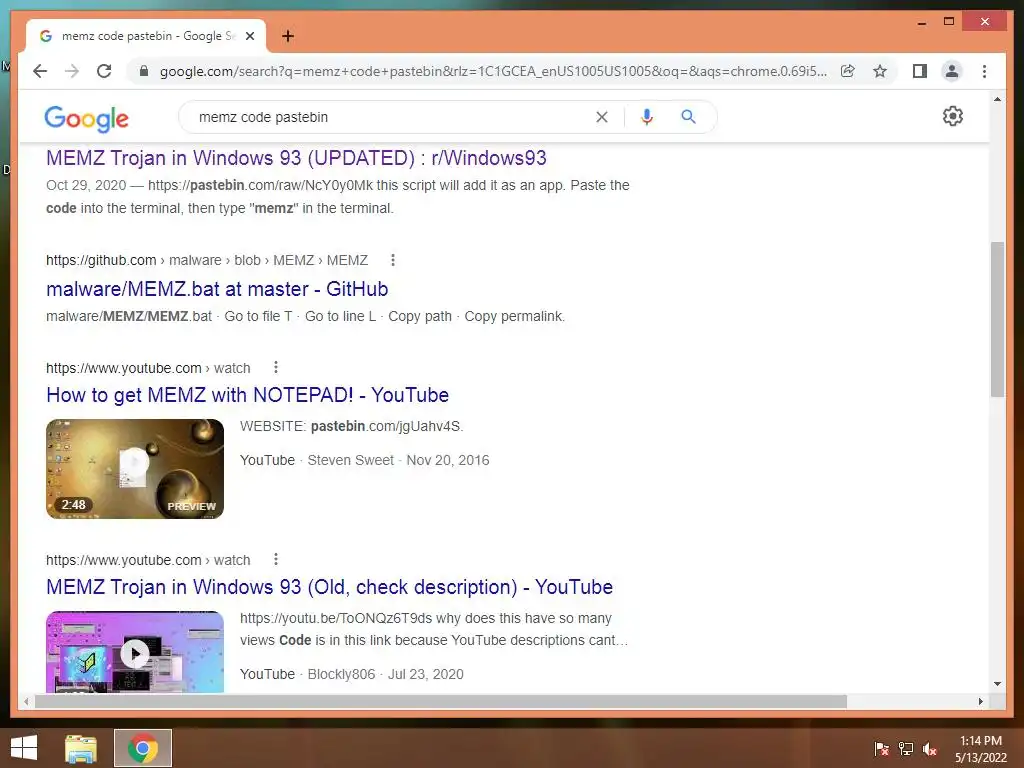Image resolution: width=1024 pixels, height=768 pixels.
Task: Bookmark this page with star icon
Action: [880, 71]
